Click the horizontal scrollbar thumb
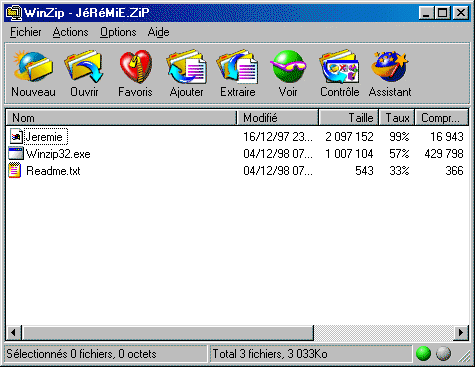This screenshot has width=475, height=367. (168, 332)
